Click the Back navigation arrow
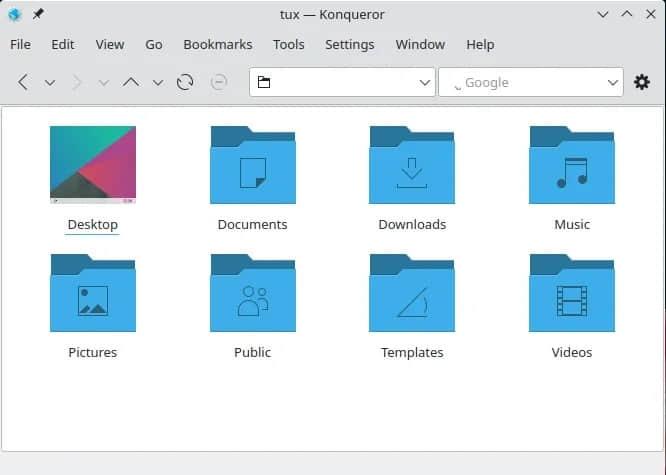The height and width of the screenshot is (475, 666). point(23,82)
